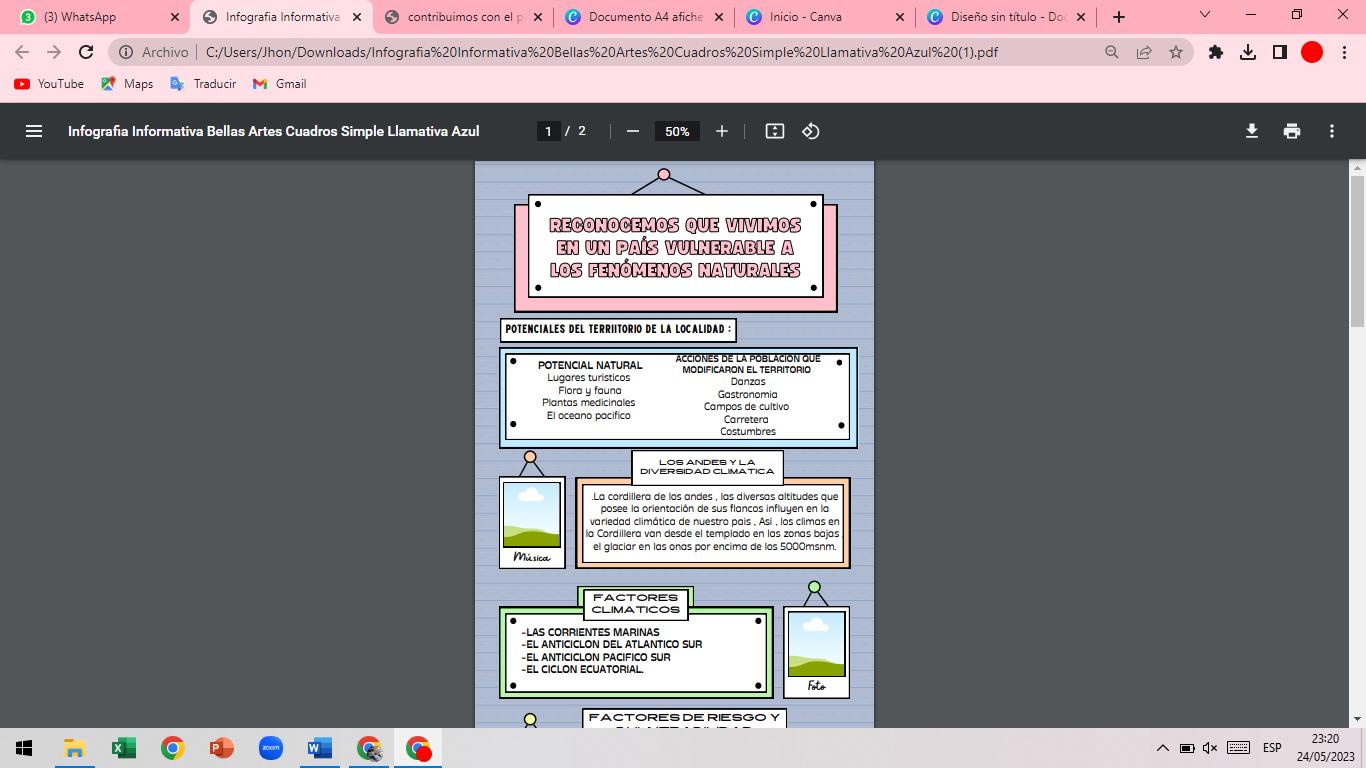This screenshot has width=1366, height=768.
Task: Bookmark this tab with the star
Action: click(1176, 52)
